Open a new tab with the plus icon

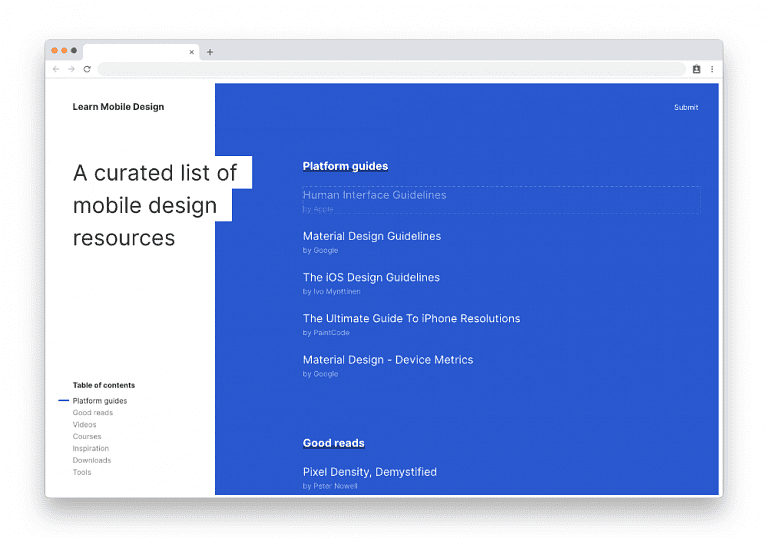click(x=210, y=52)
